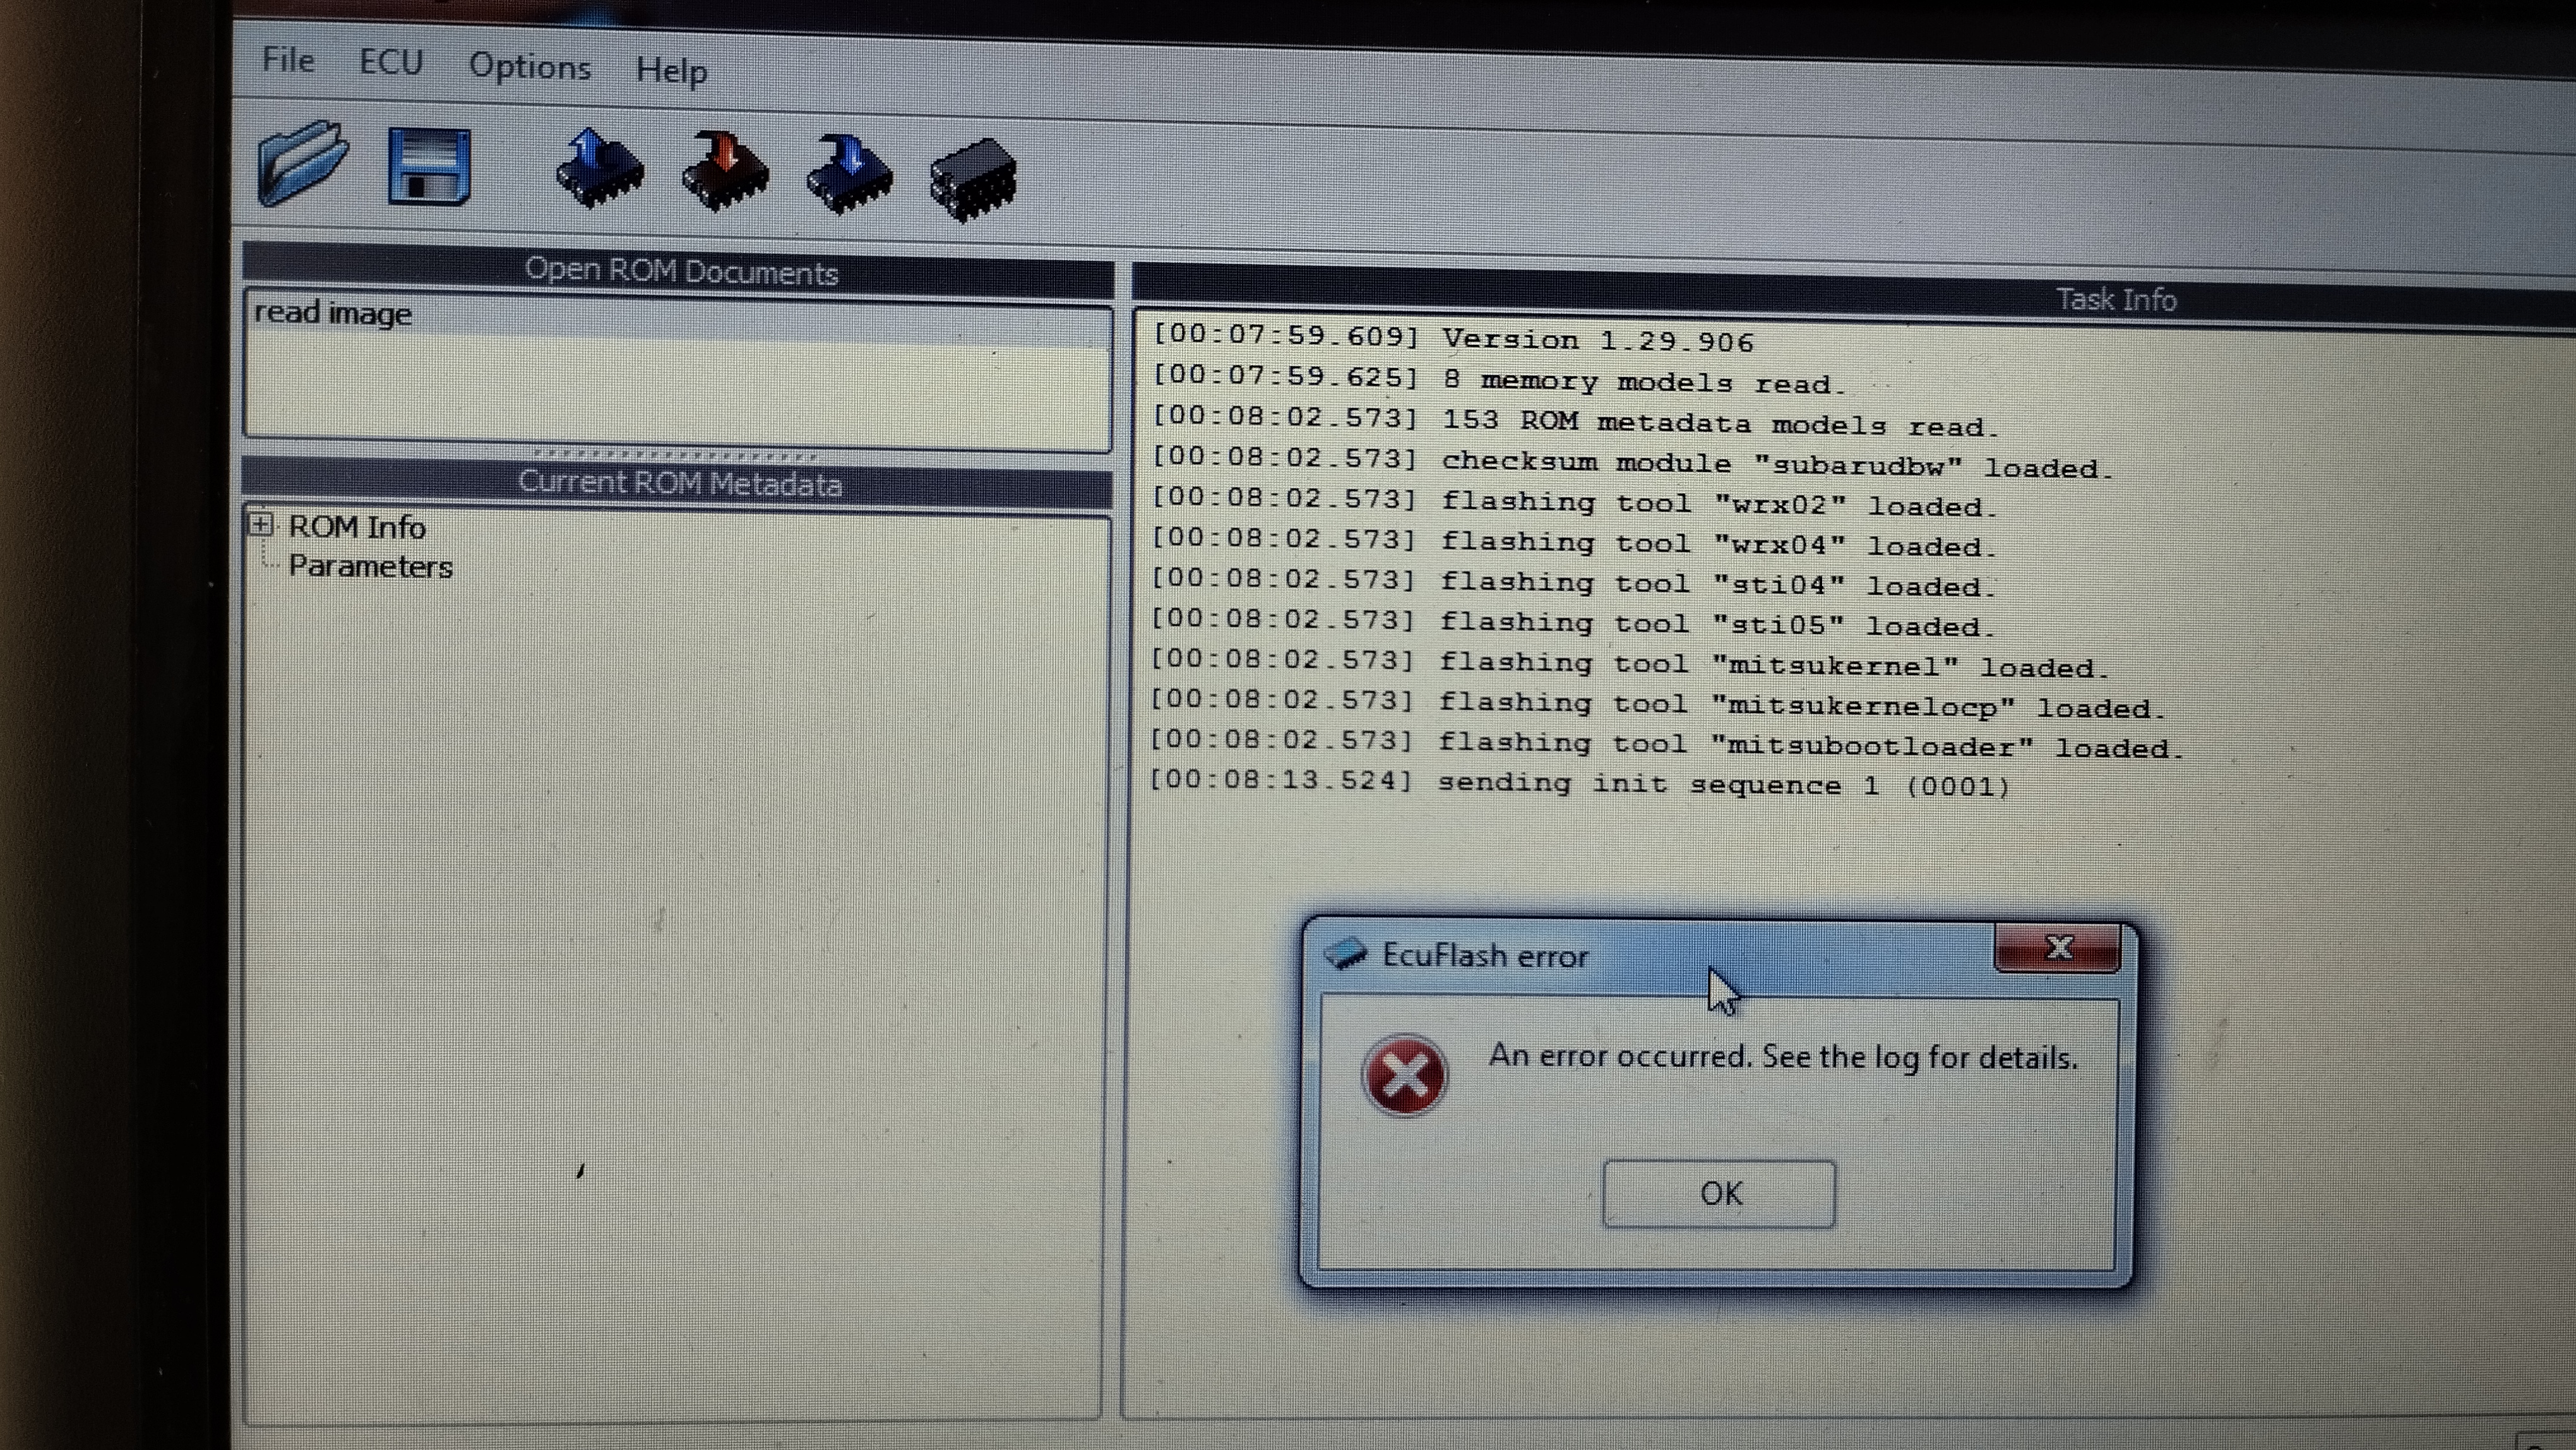Open the File menu

point(288,60)
